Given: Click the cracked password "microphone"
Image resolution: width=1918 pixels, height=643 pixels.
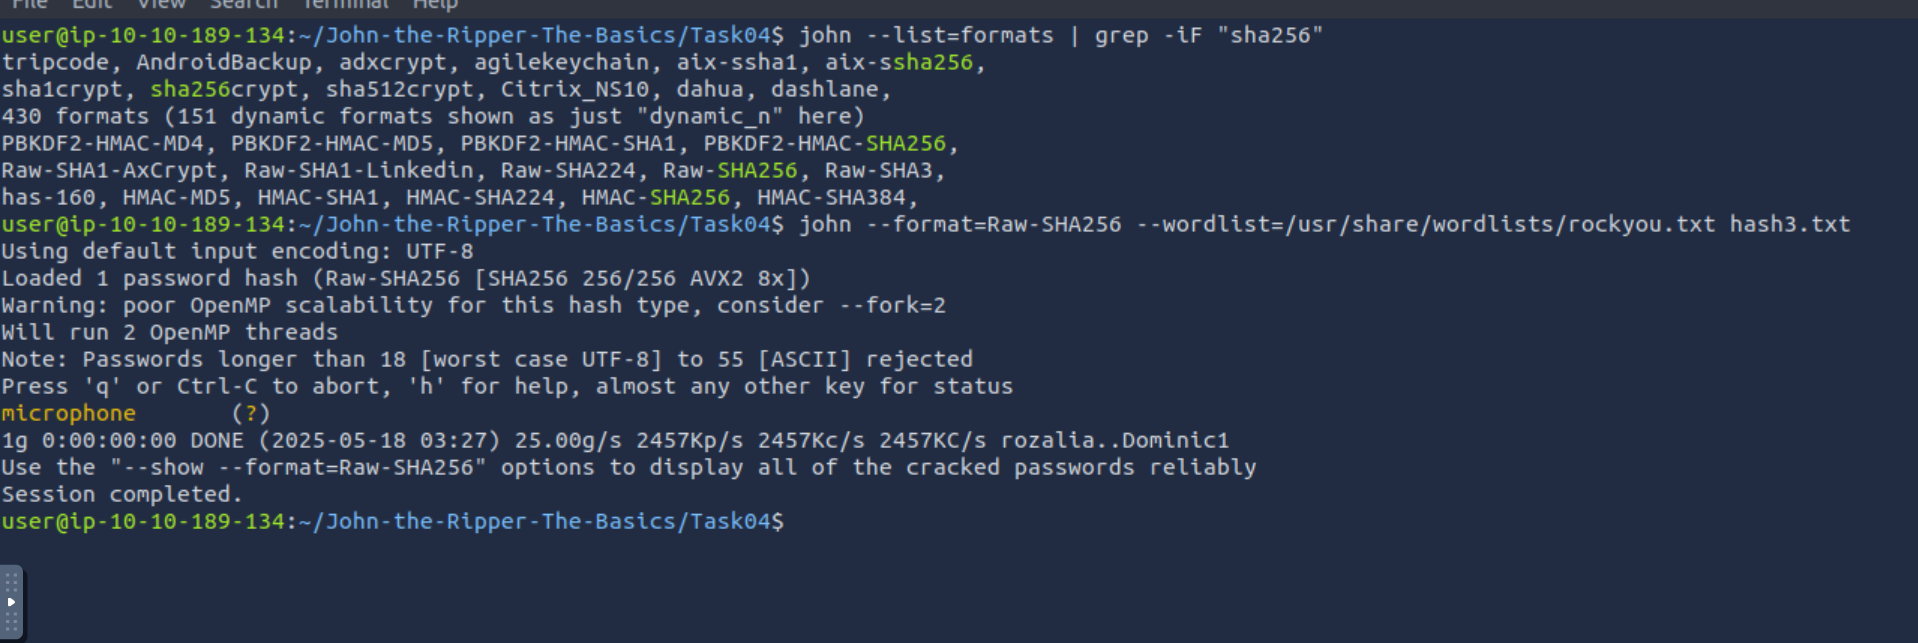Looking at the screenshot, I should tap(69, 413).
